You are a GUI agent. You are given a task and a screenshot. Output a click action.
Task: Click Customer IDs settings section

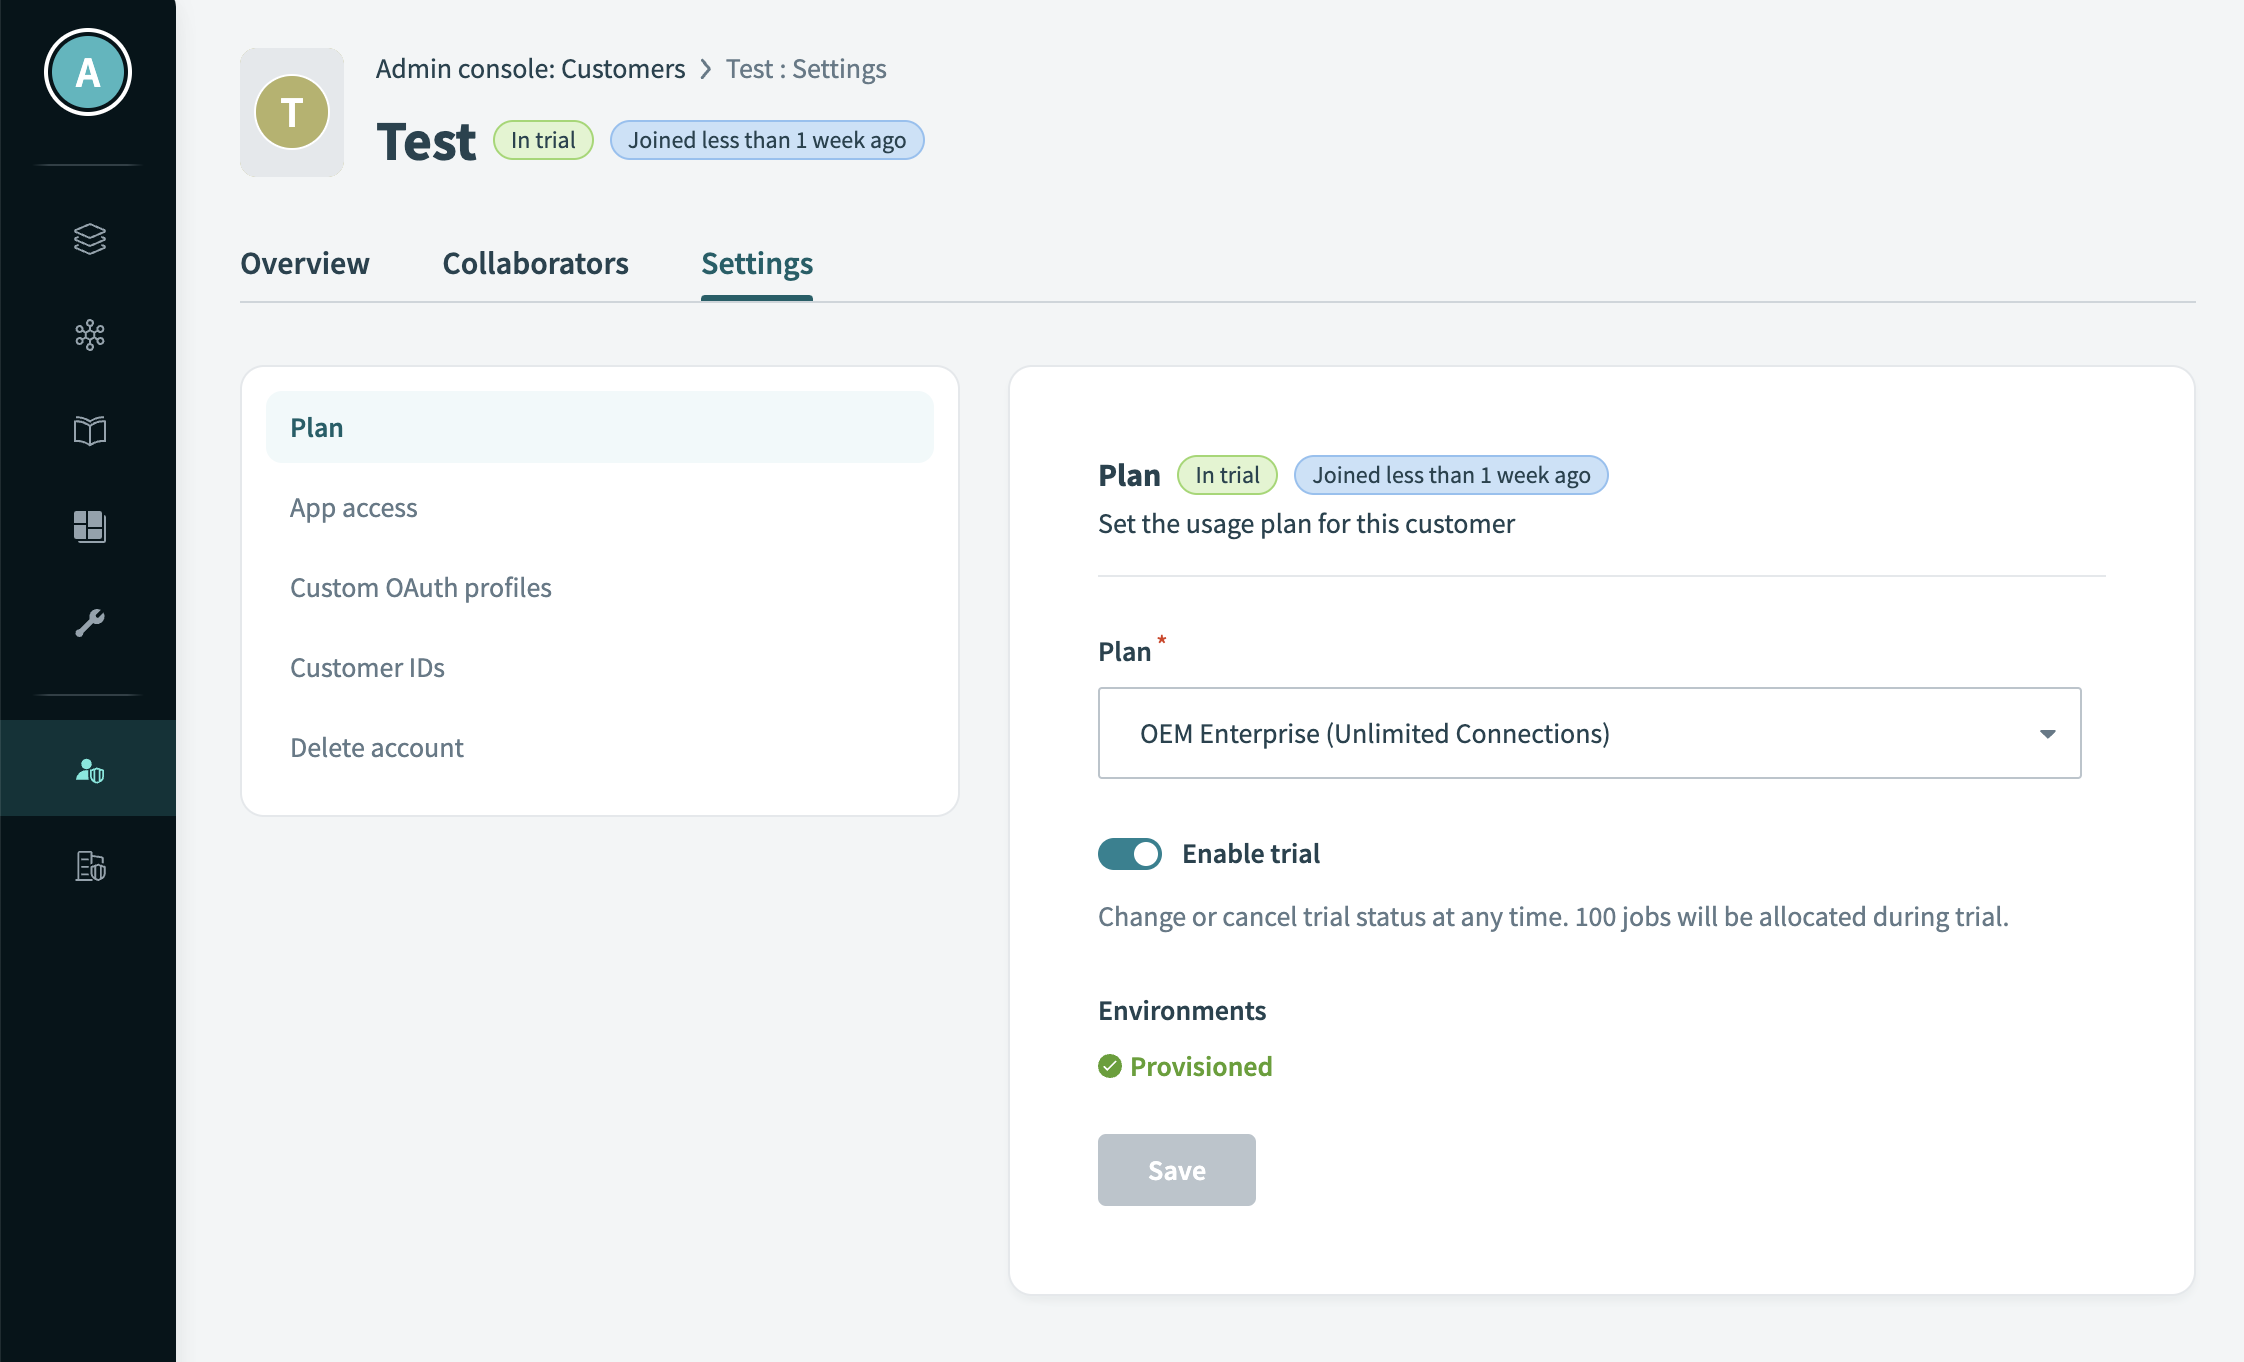[x=367, y=667]
